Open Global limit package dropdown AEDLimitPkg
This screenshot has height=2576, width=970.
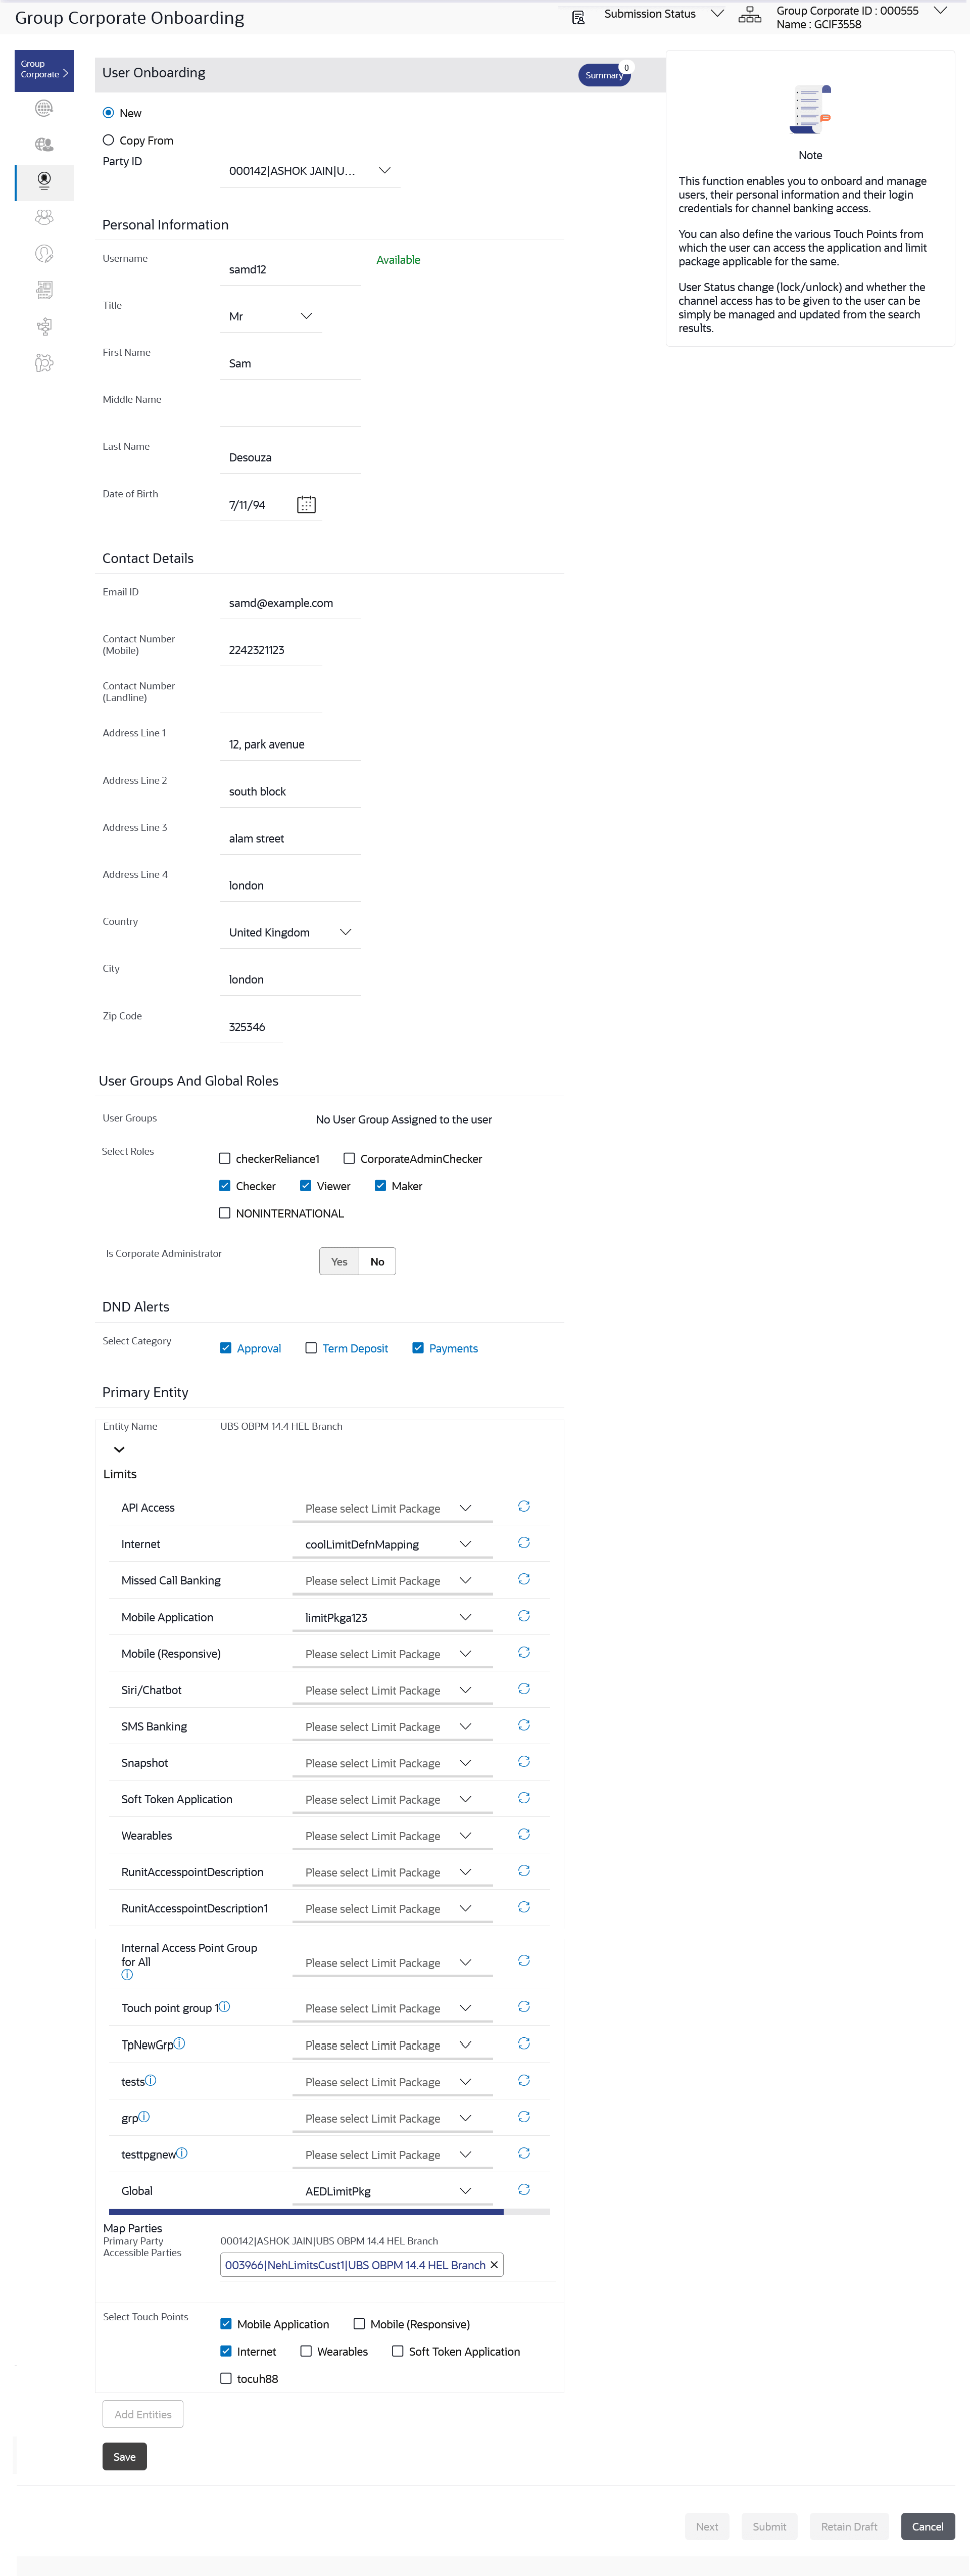pos(465,2191)
